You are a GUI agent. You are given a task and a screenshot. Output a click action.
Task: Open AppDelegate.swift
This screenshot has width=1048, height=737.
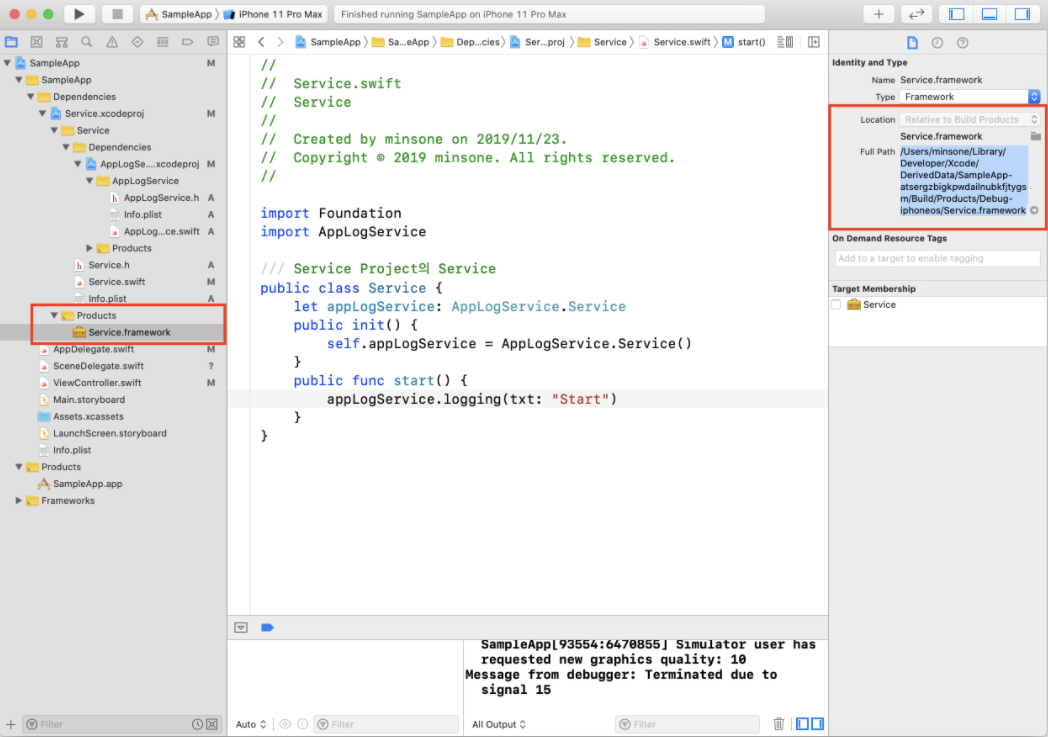coord(93,349)
